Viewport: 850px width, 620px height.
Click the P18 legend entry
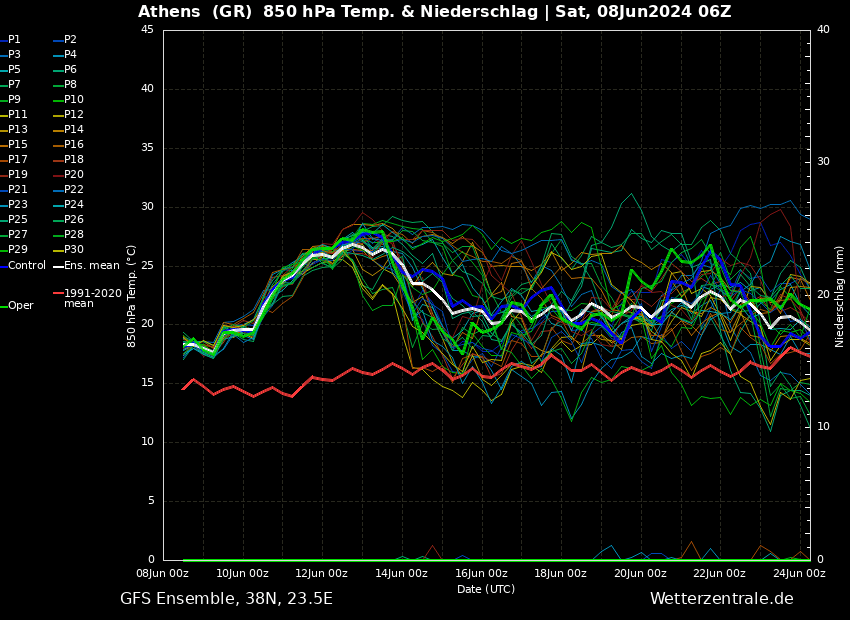point(73,160)
